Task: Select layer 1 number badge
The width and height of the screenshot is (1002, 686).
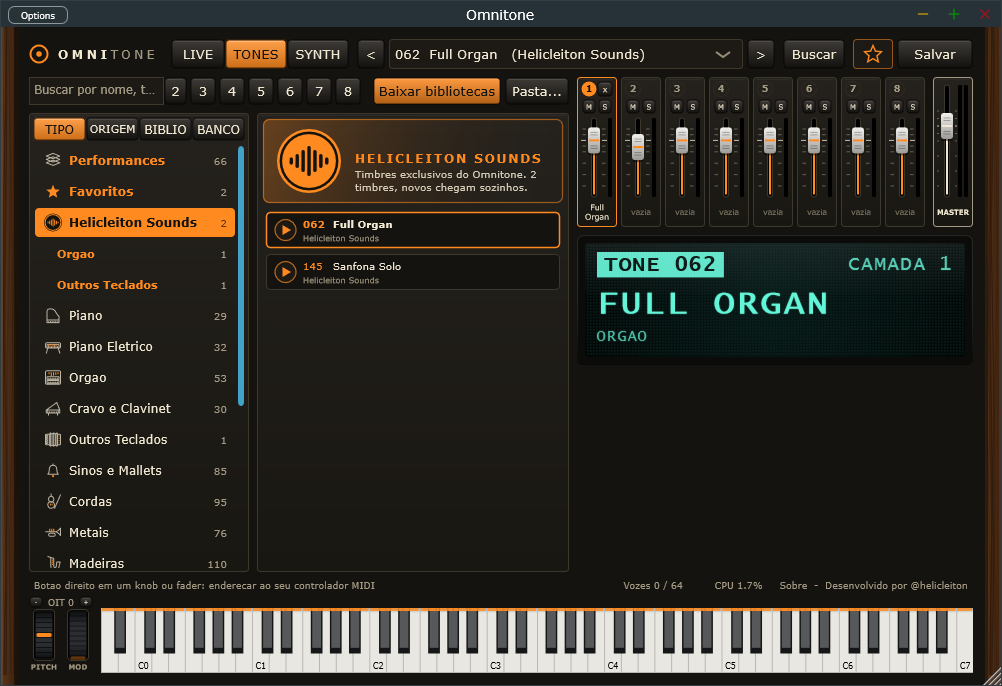Action: [x=589, y=89]
